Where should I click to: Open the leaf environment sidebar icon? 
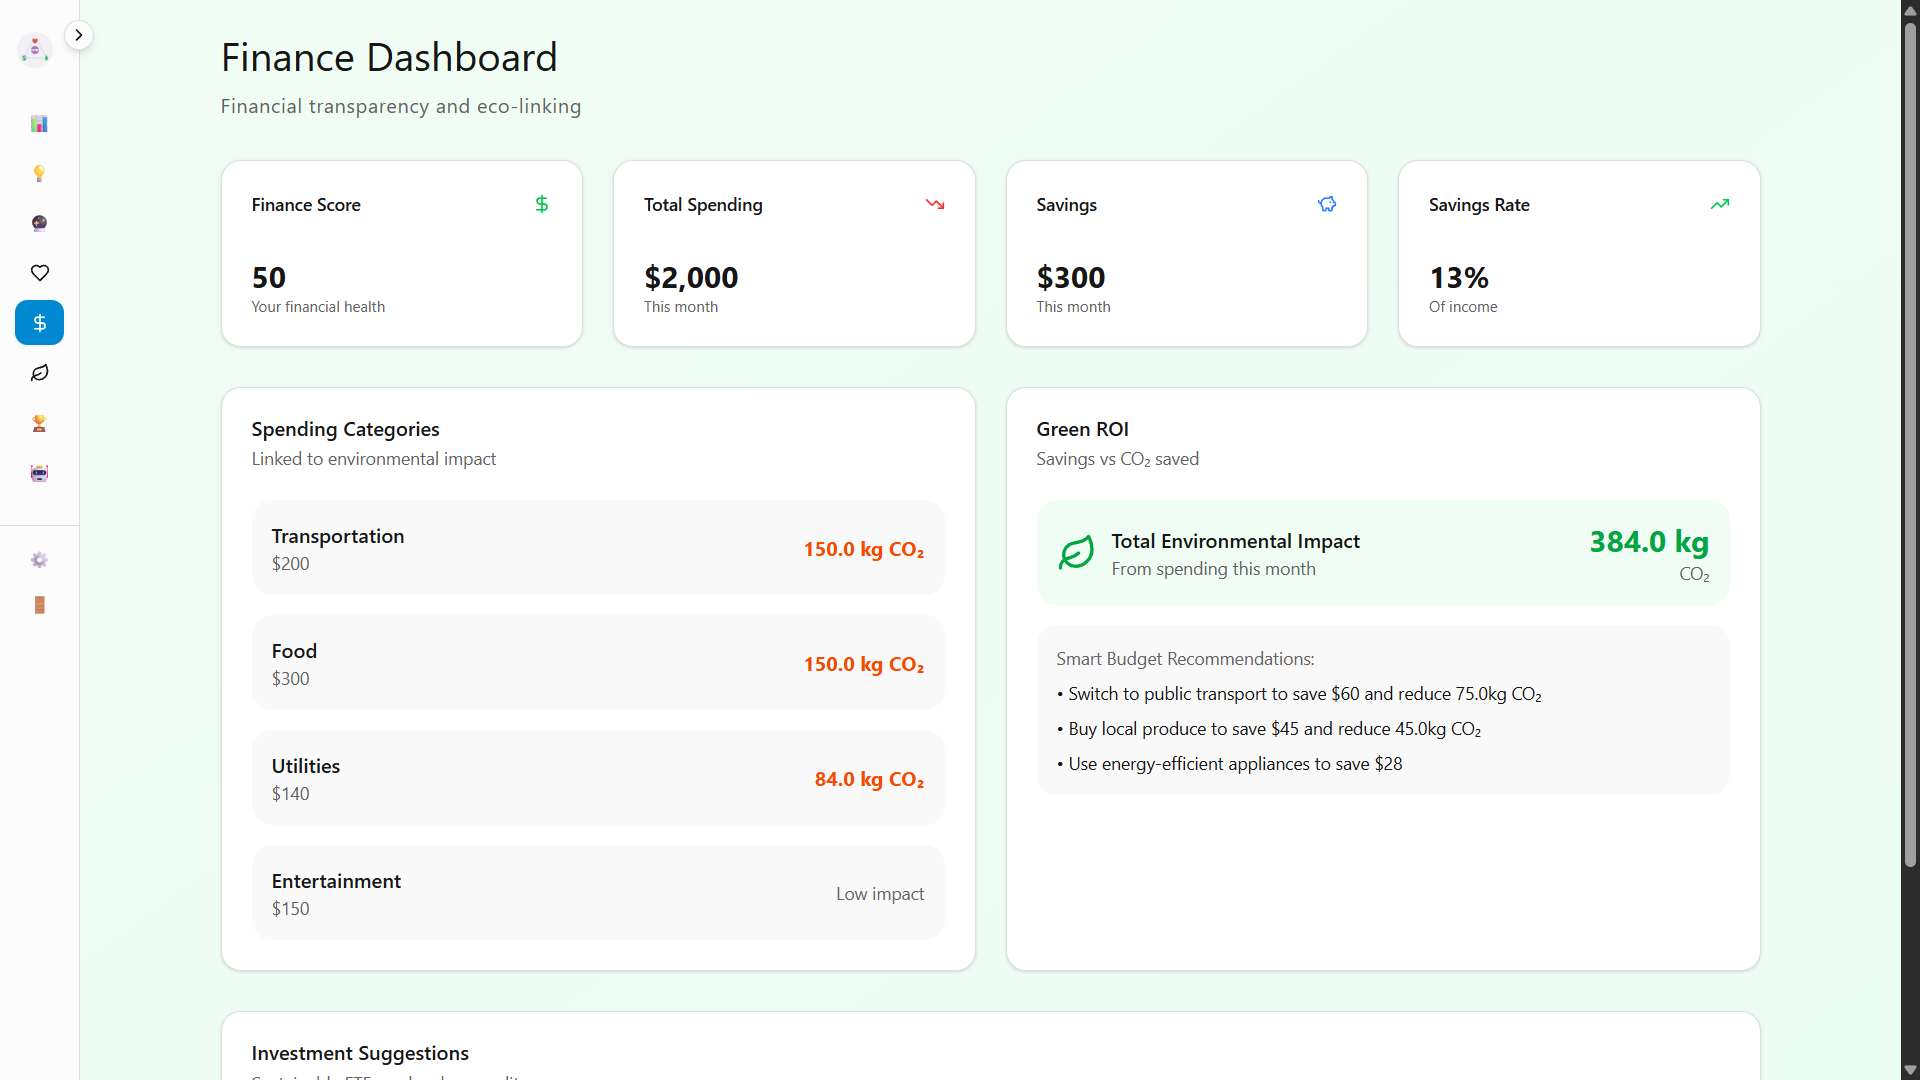39,373
